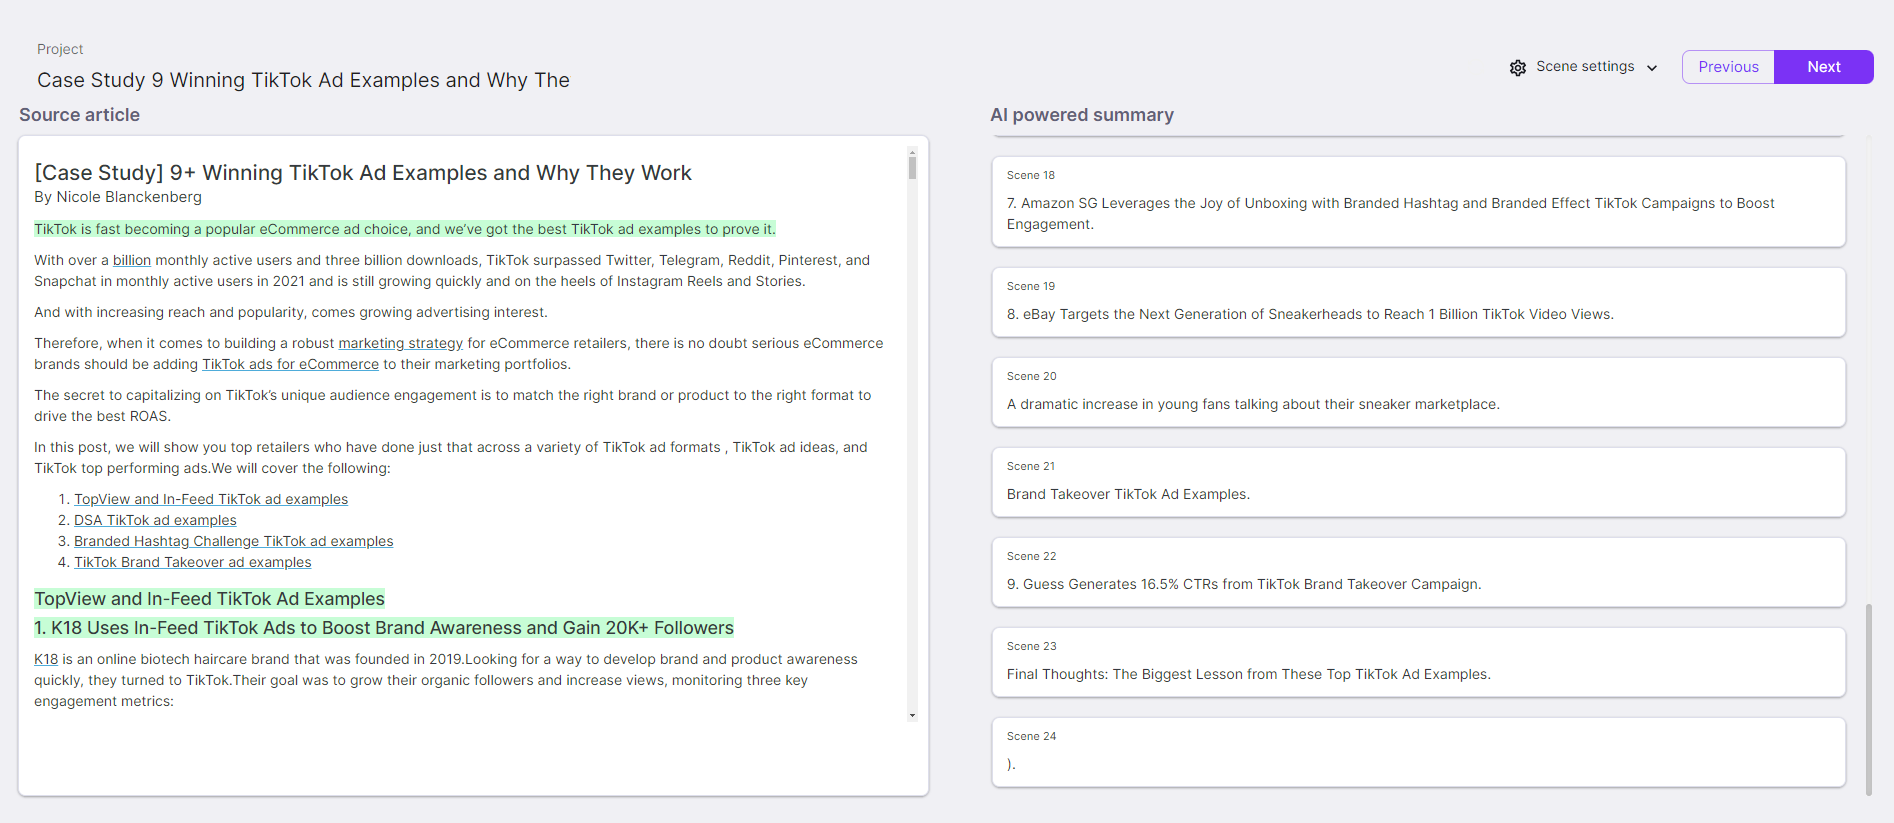This screenshot has height=823, width=1894.
Task: Click the 'Project' label
Action: [x=60, y=49]
